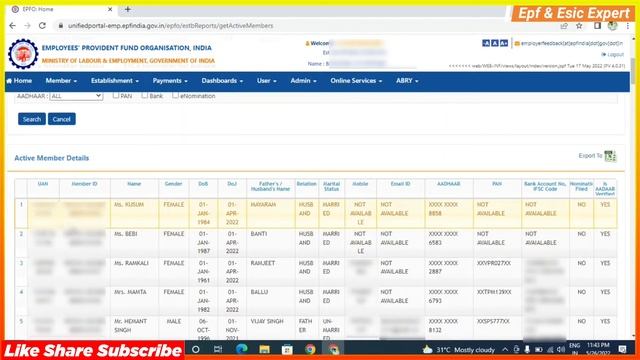640x360 pixels.
Task: Open Cortana search circle on taskbar
Action: 196,349
